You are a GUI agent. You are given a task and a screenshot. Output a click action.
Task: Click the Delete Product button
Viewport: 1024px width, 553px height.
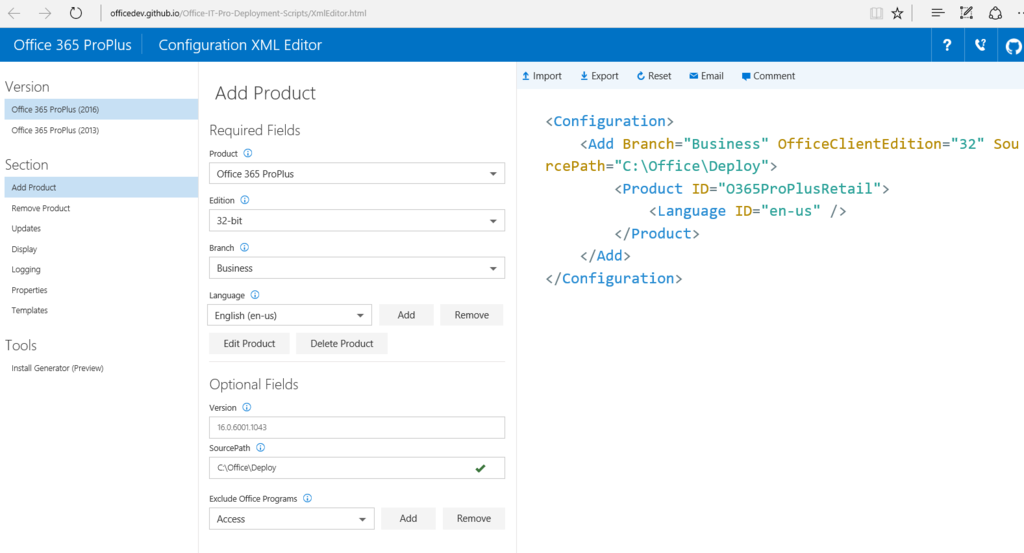pos(341,343)
